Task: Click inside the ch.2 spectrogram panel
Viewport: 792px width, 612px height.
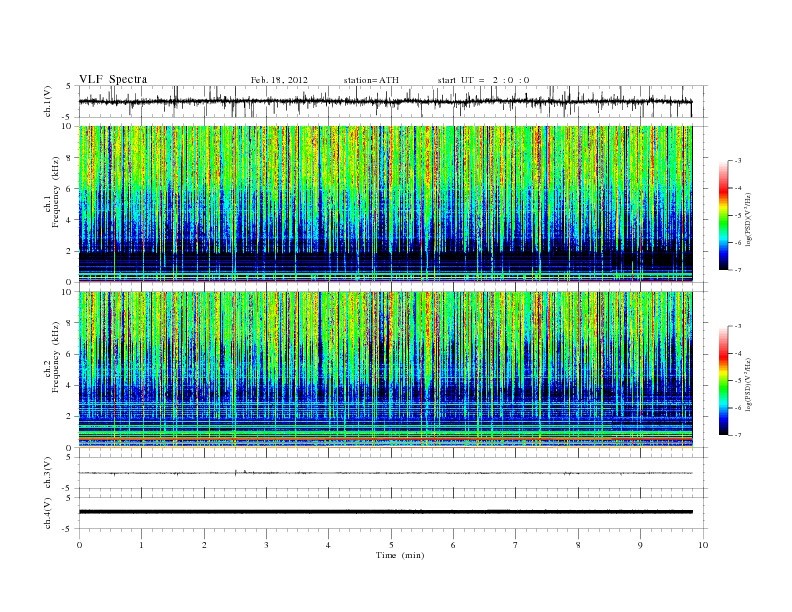Action: 385,369
